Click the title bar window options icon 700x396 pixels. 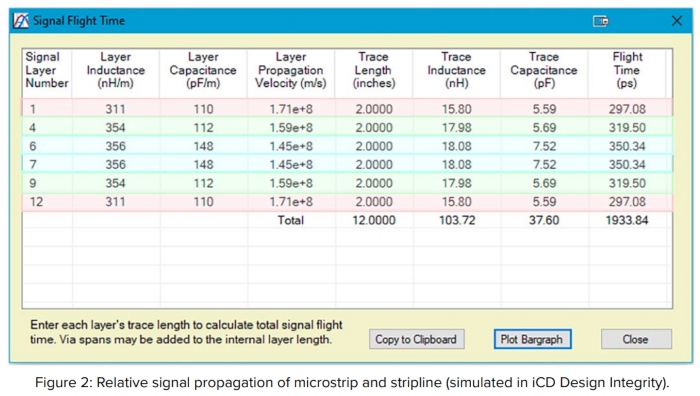pyautogui.click(x=600, y=21)
